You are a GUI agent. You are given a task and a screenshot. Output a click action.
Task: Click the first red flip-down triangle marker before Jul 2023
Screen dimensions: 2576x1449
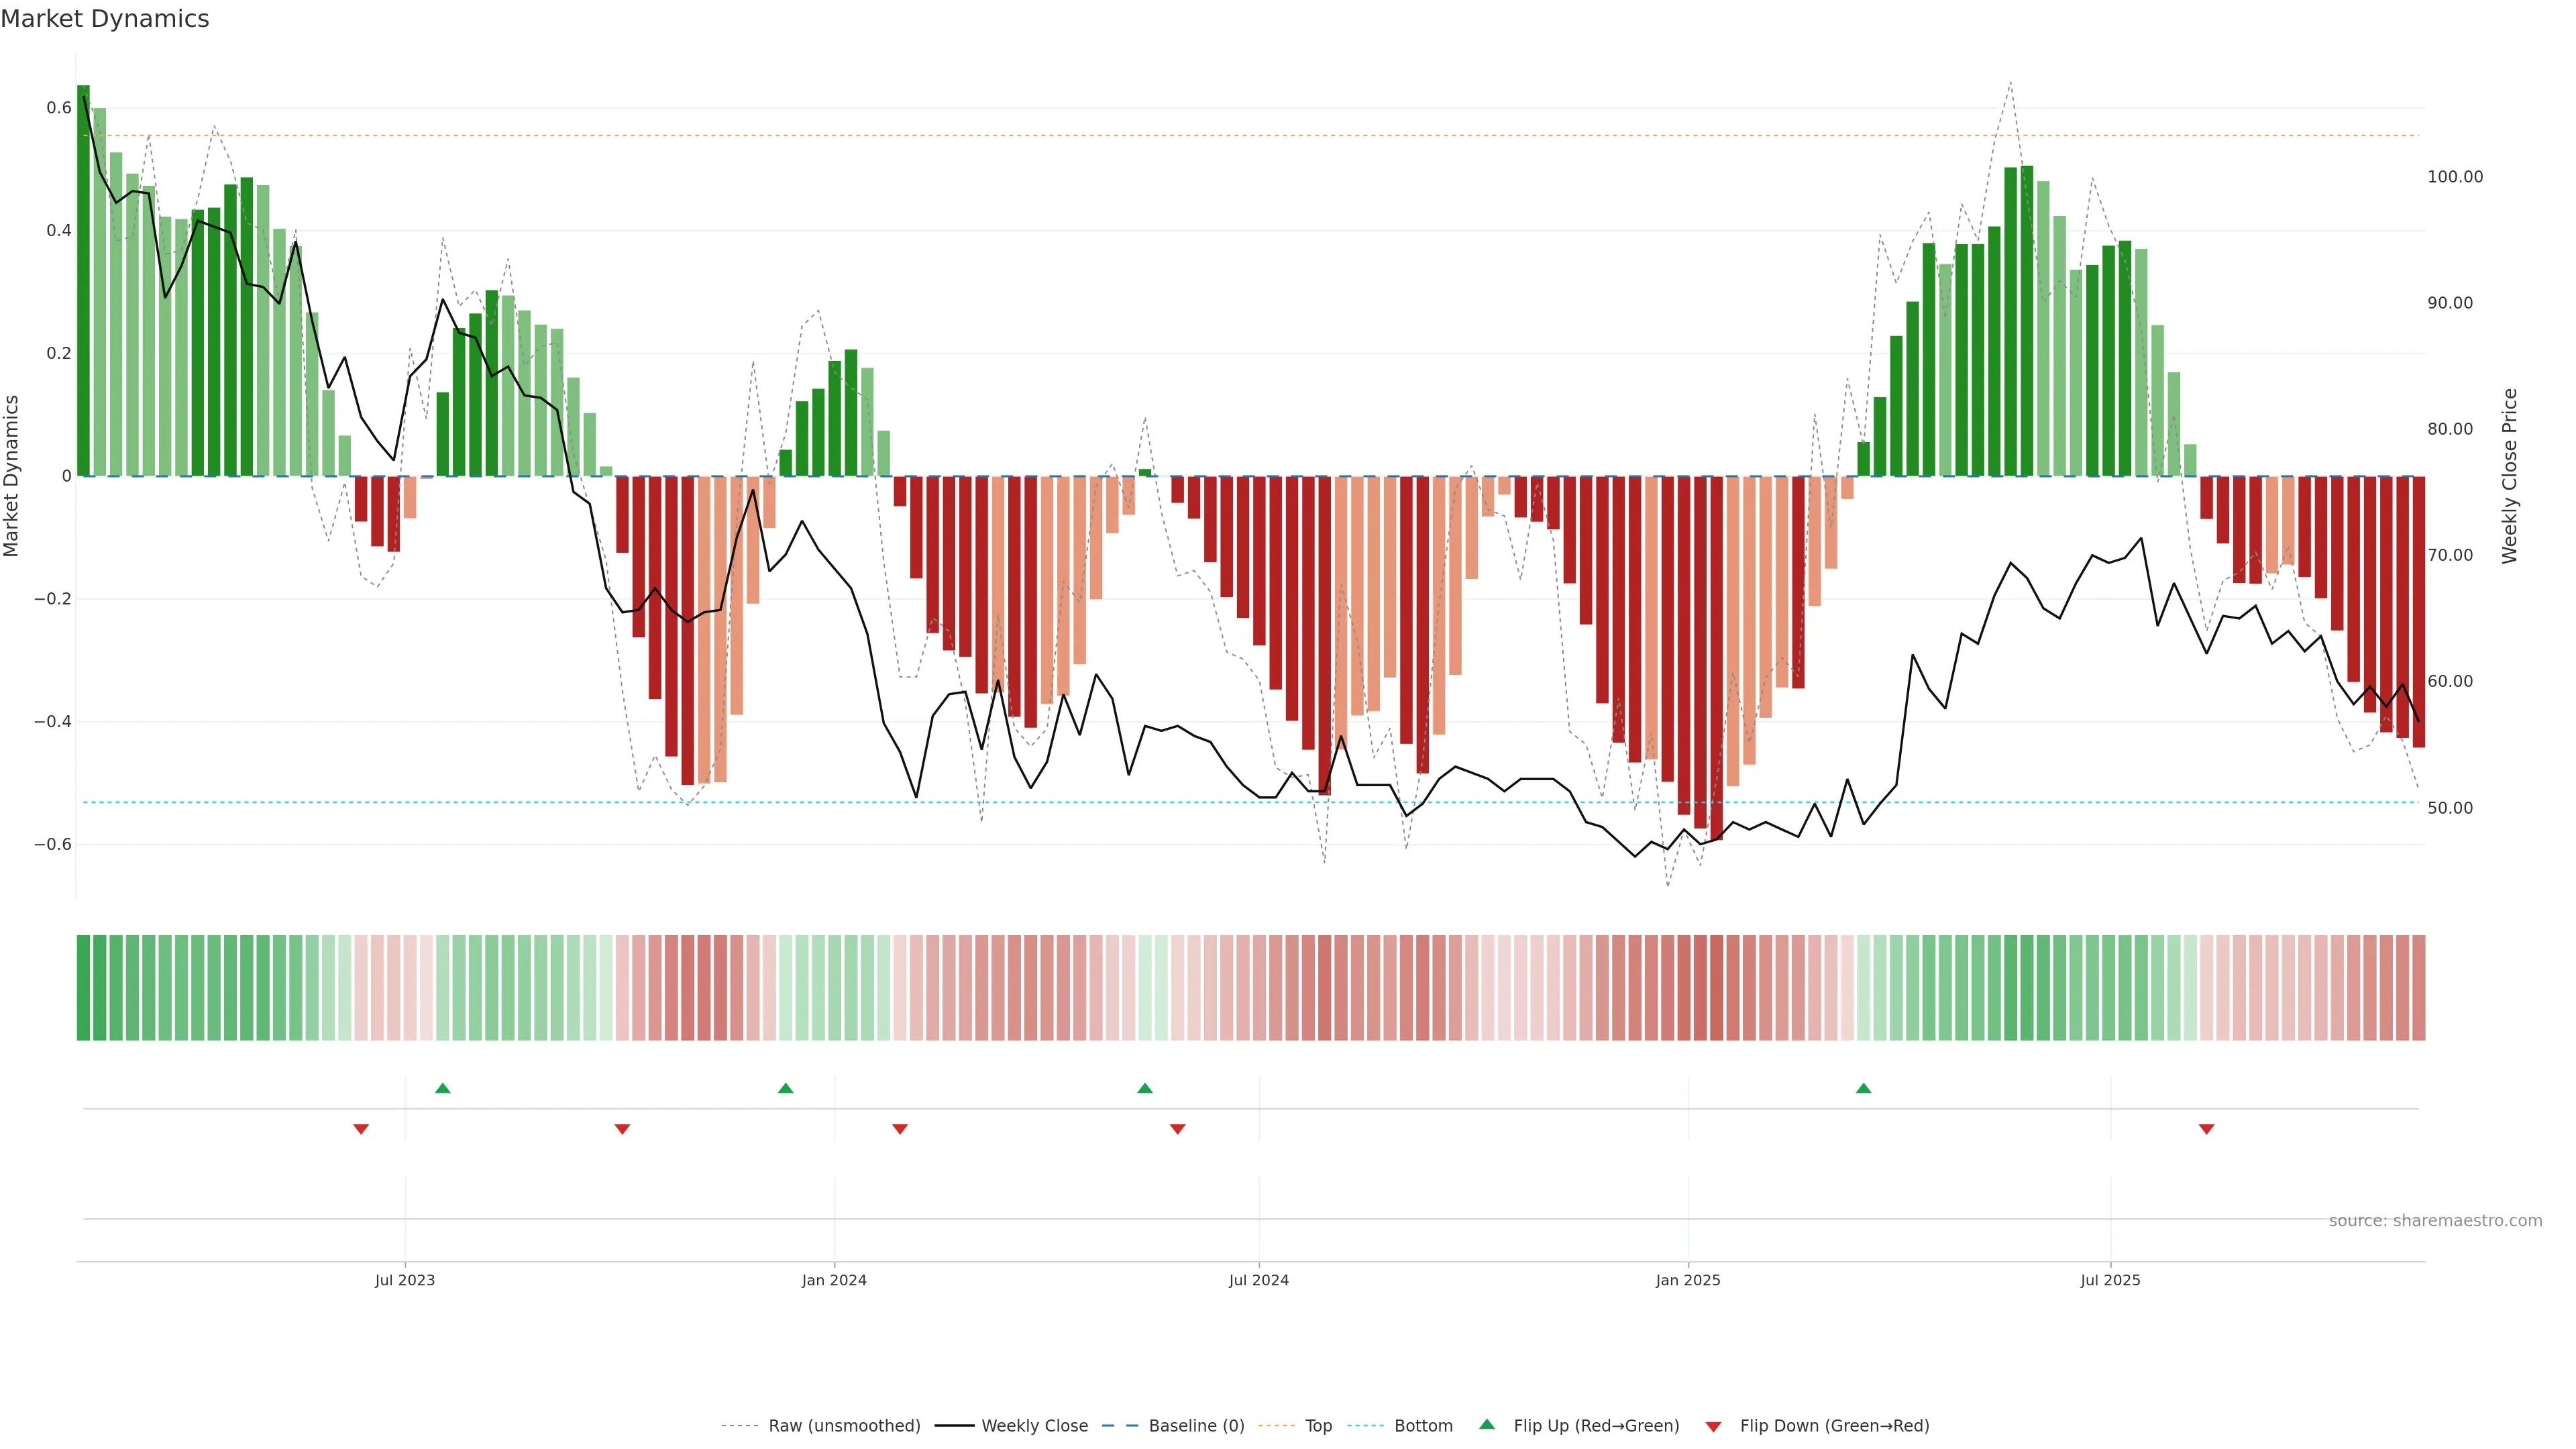coord(361,1129)
